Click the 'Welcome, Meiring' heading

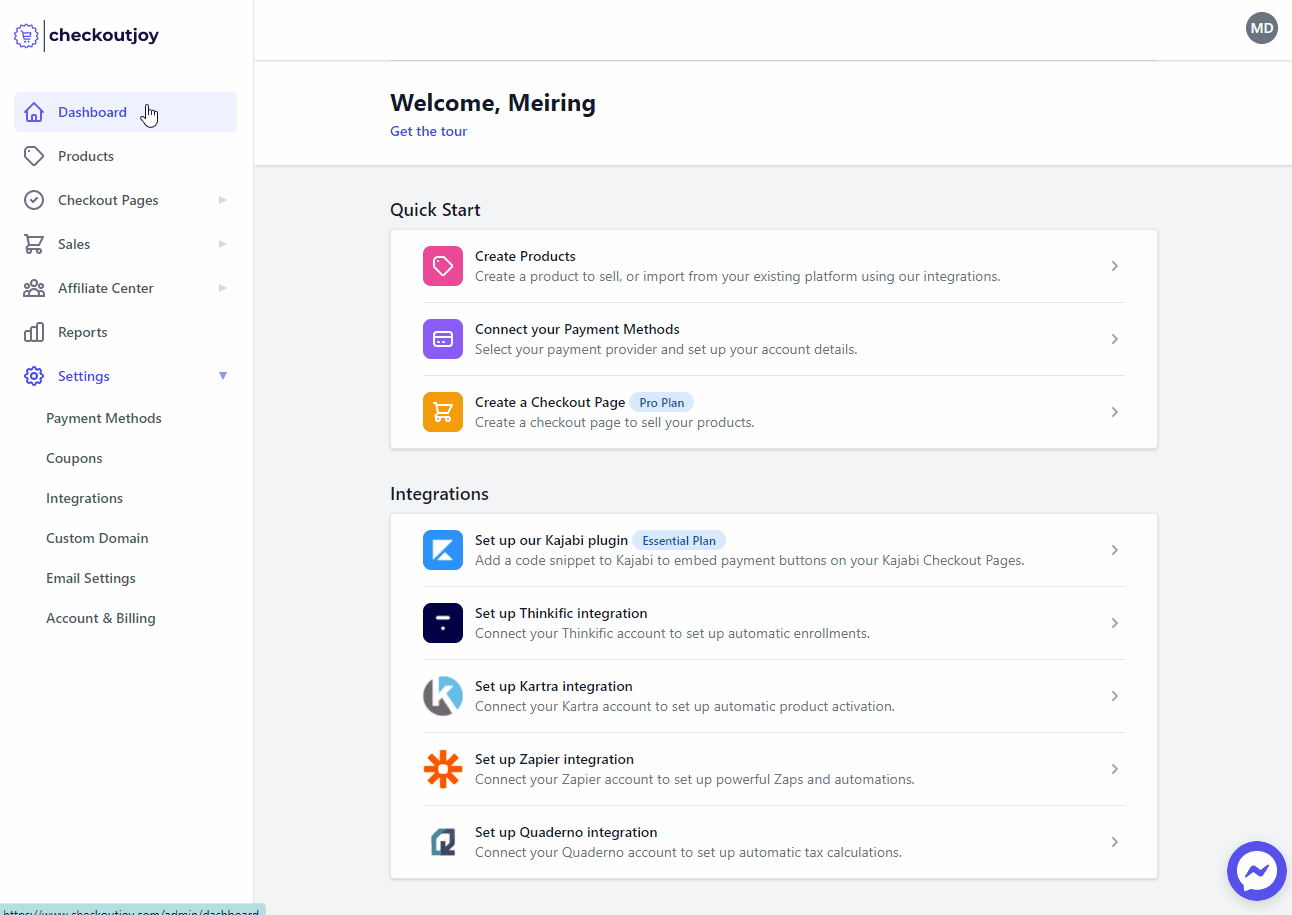[x=493, y=103]
